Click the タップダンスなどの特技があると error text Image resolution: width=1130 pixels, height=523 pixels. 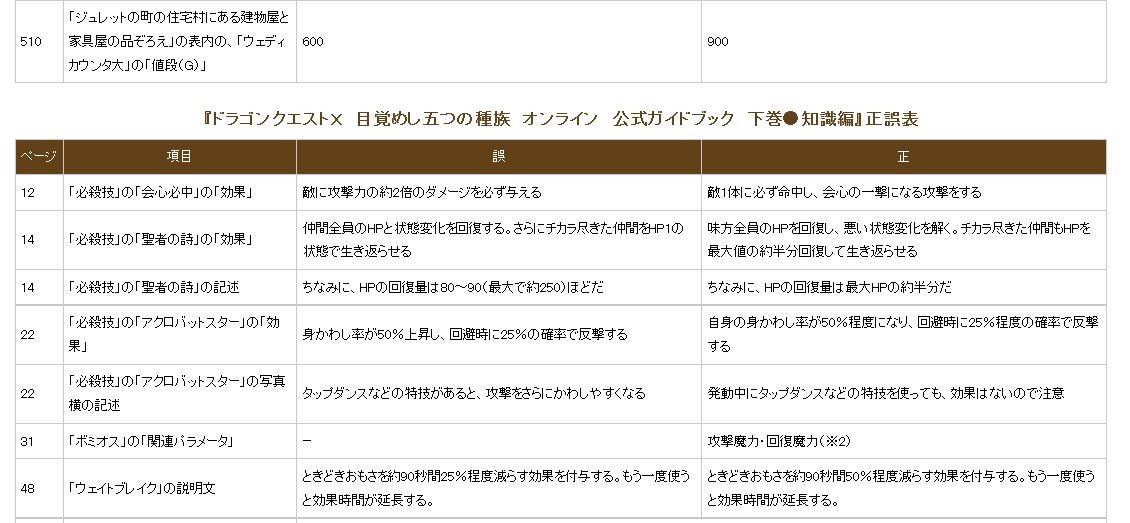[x=473, y=394]
